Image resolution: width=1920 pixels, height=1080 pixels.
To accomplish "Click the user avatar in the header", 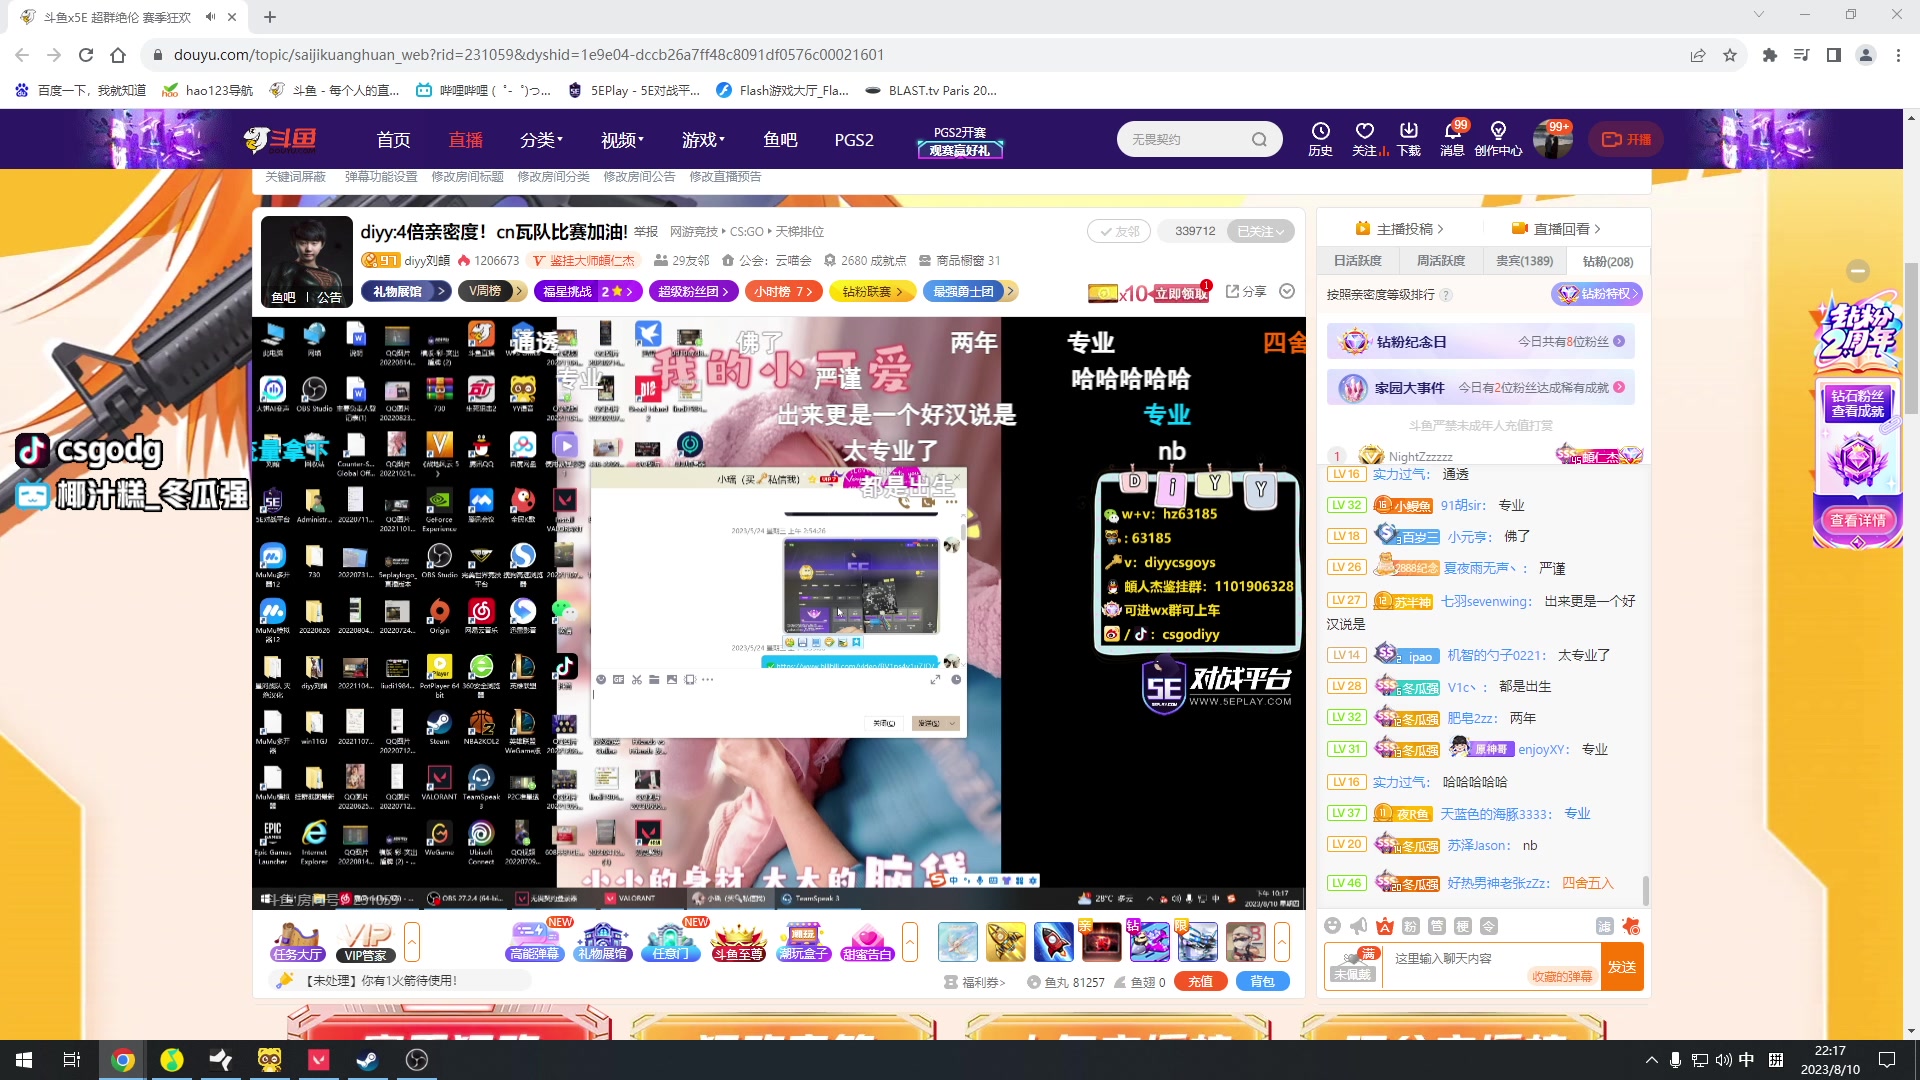I will (x=1552, y=140).
